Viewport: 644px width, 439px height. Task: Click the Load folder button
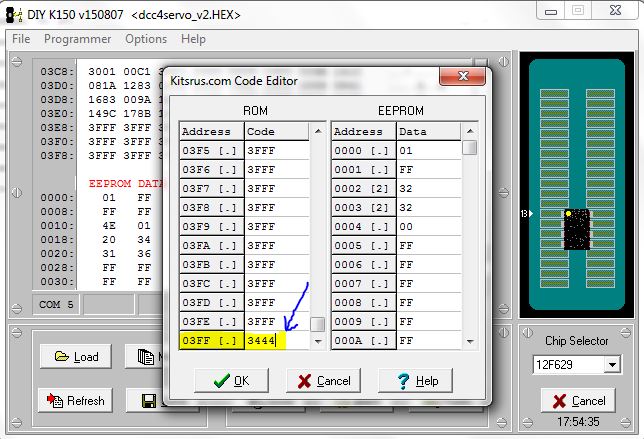(x=77, y=356)
